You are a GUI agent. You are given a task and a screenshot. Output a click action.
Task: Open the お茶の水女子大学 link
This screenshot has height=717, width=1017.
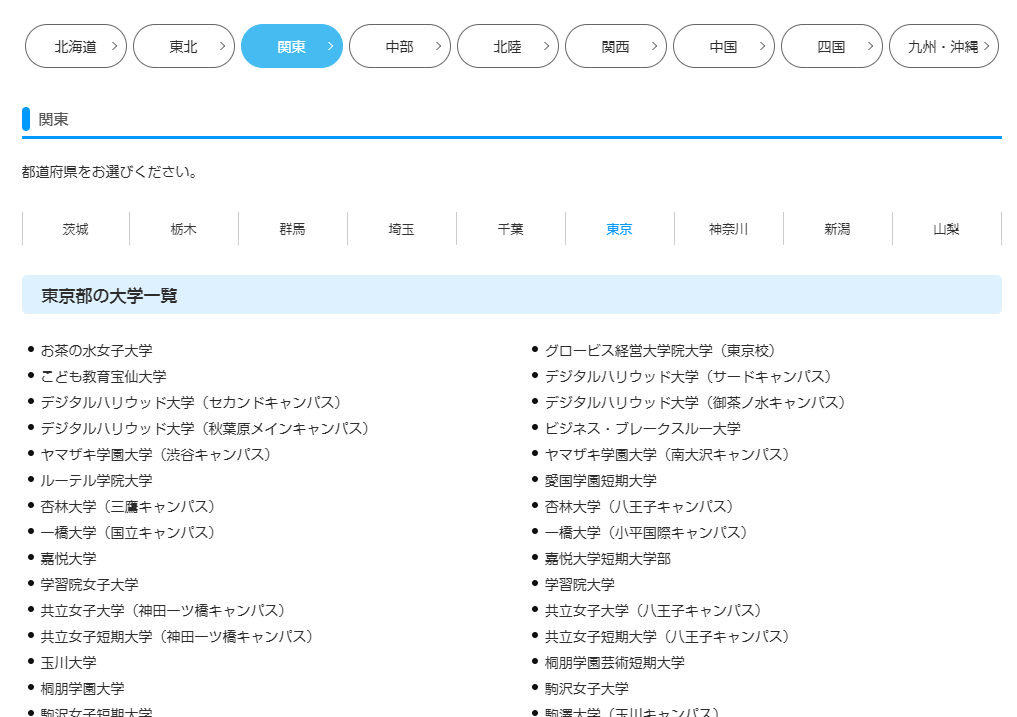[96, 351]
